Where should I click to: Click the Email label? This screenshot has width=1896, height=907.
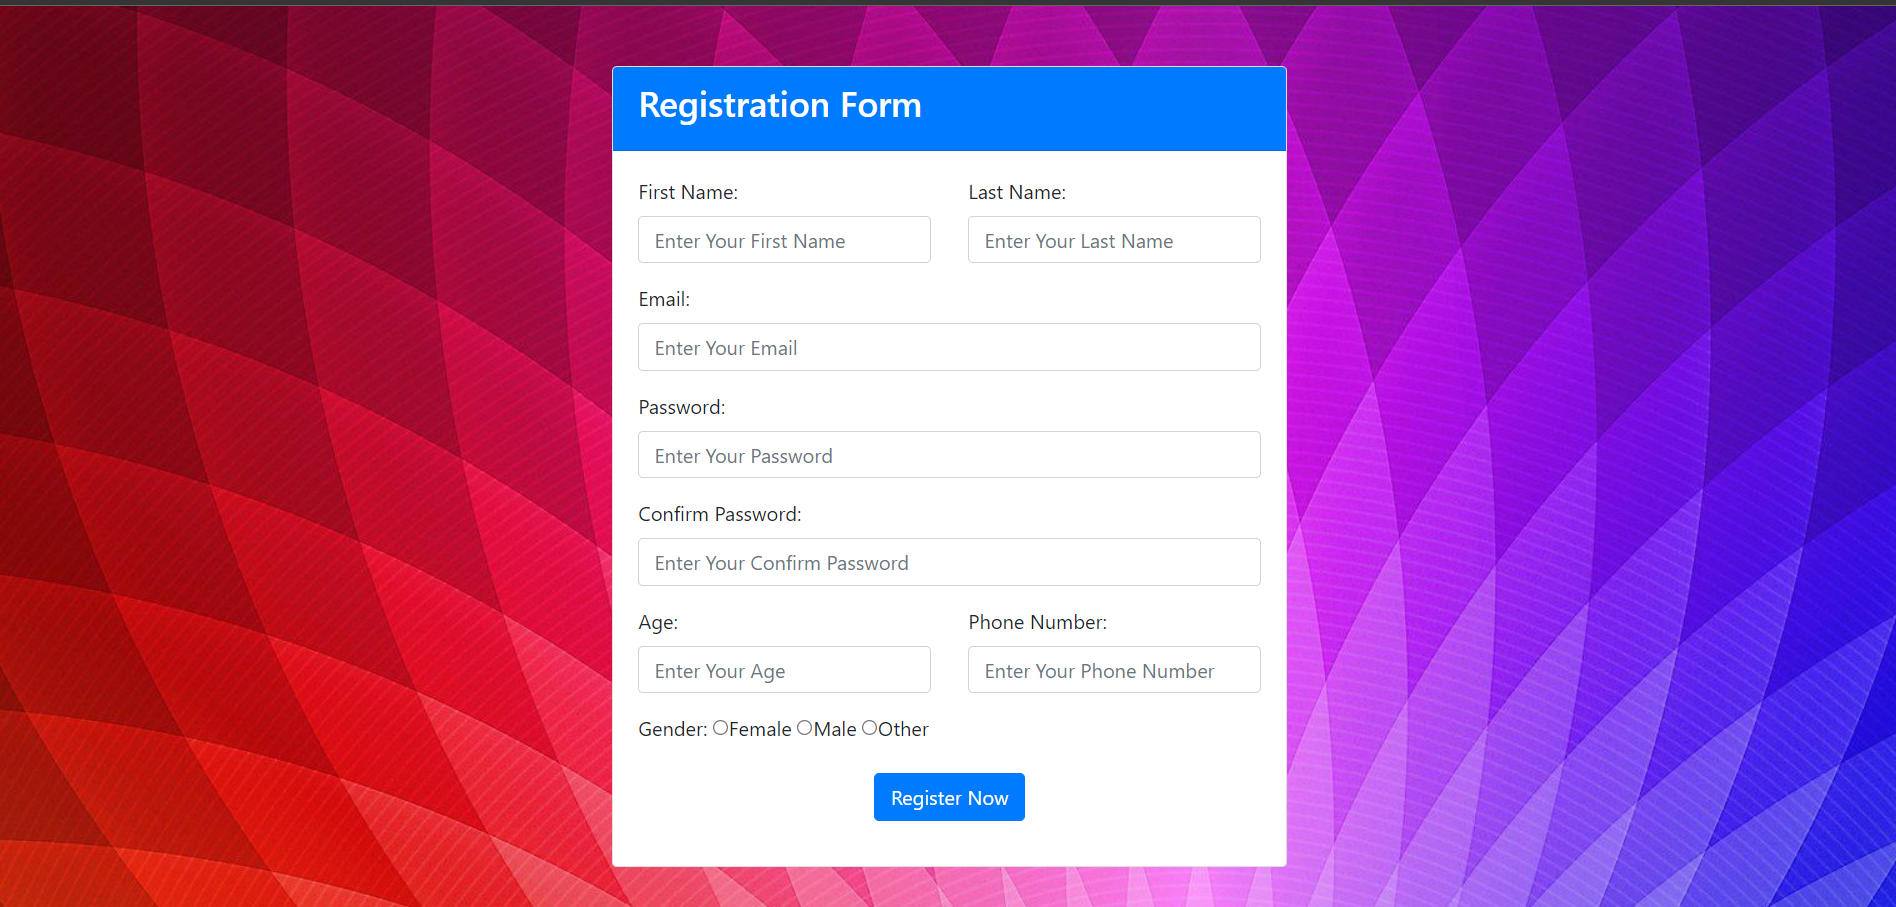(664, 299)
